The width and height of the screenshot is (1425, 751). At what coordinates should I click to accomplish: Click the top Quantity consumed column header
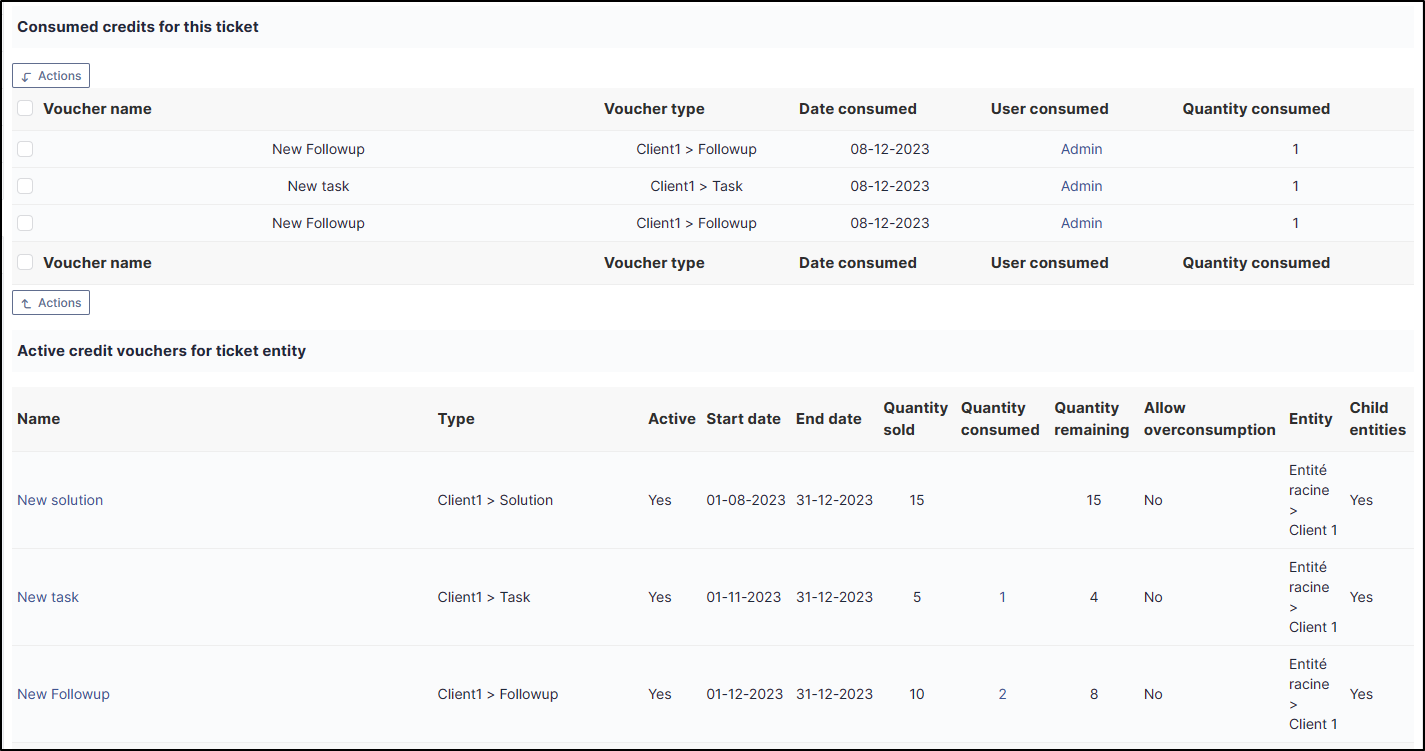point(1256,109)
